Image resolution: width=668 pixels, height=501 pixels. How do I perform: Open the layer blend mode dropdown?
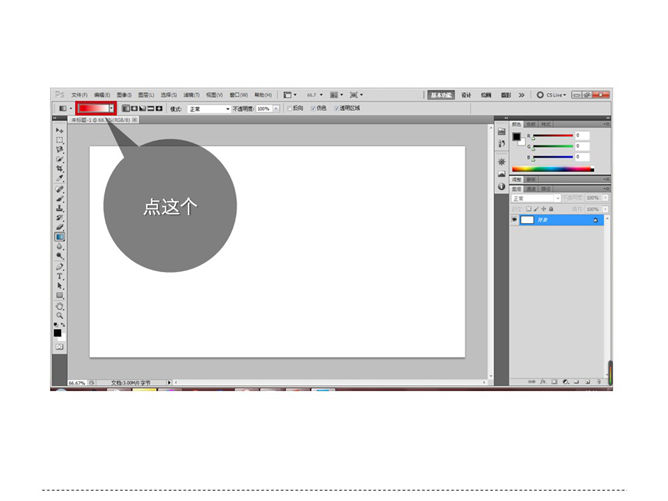pos(535,198)
